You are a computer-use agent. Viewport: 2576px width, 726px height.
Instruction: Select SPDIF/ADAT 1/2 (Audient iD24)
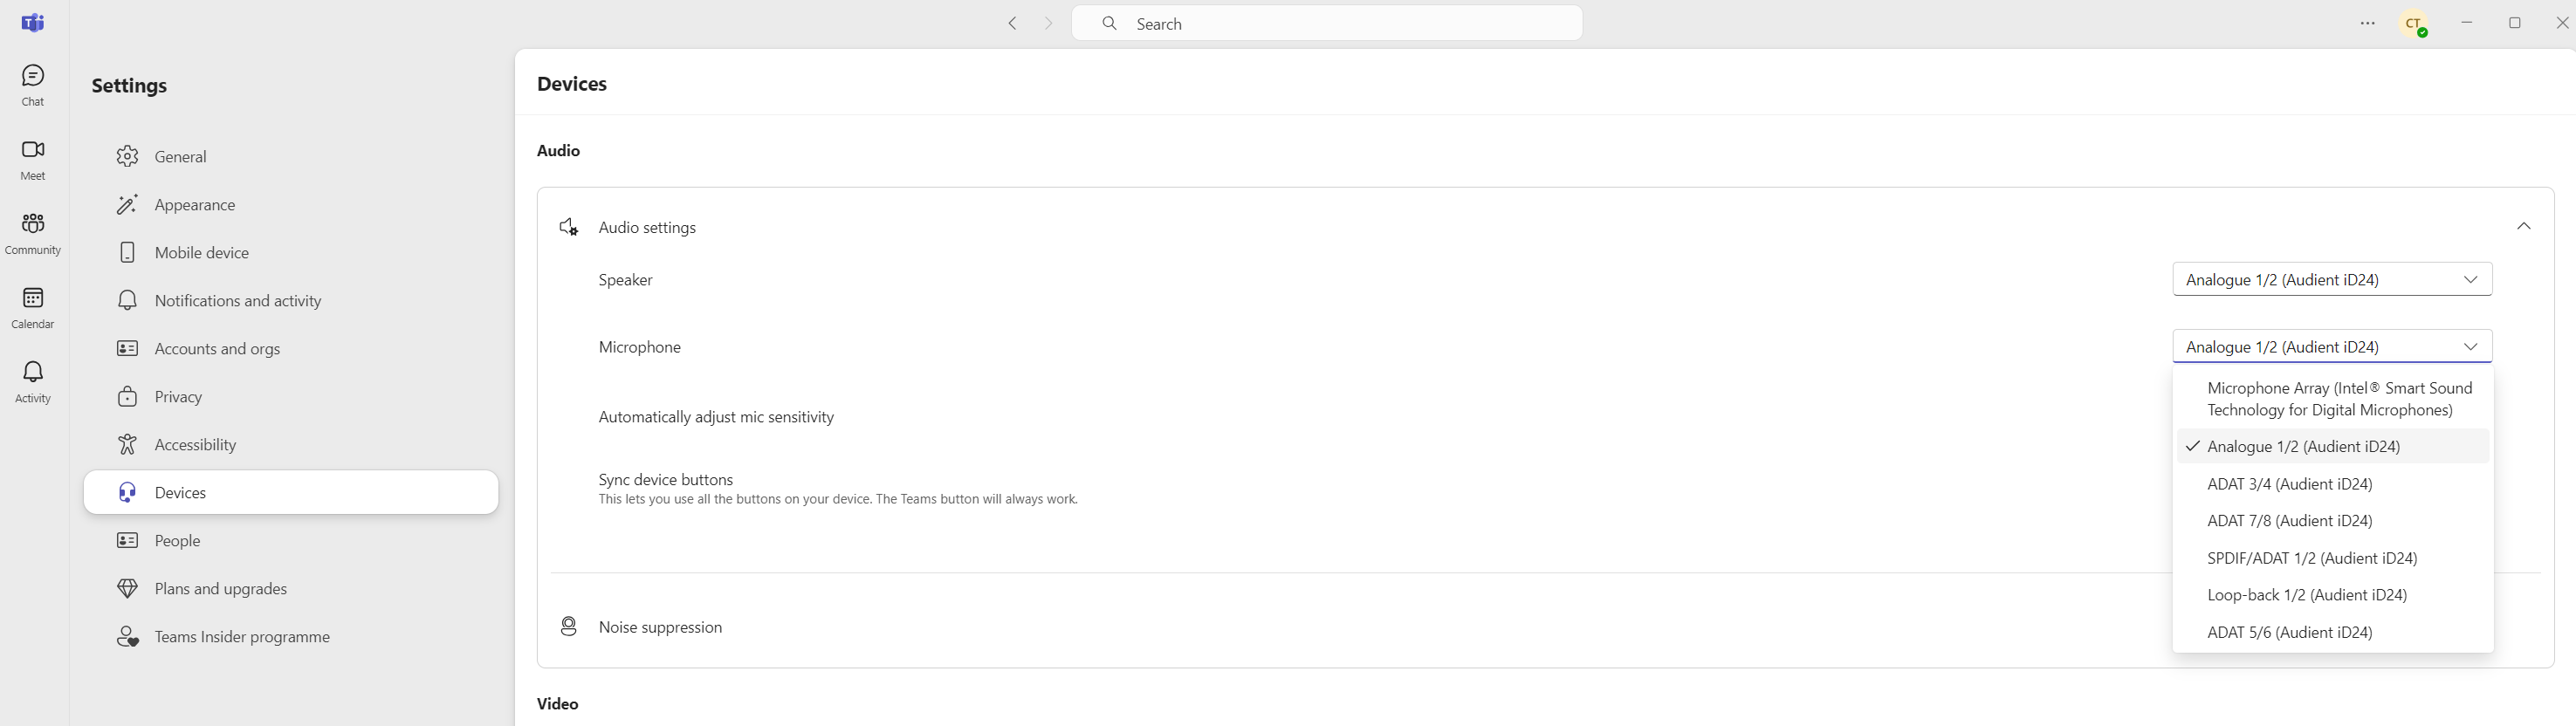tap(2332, 558)
